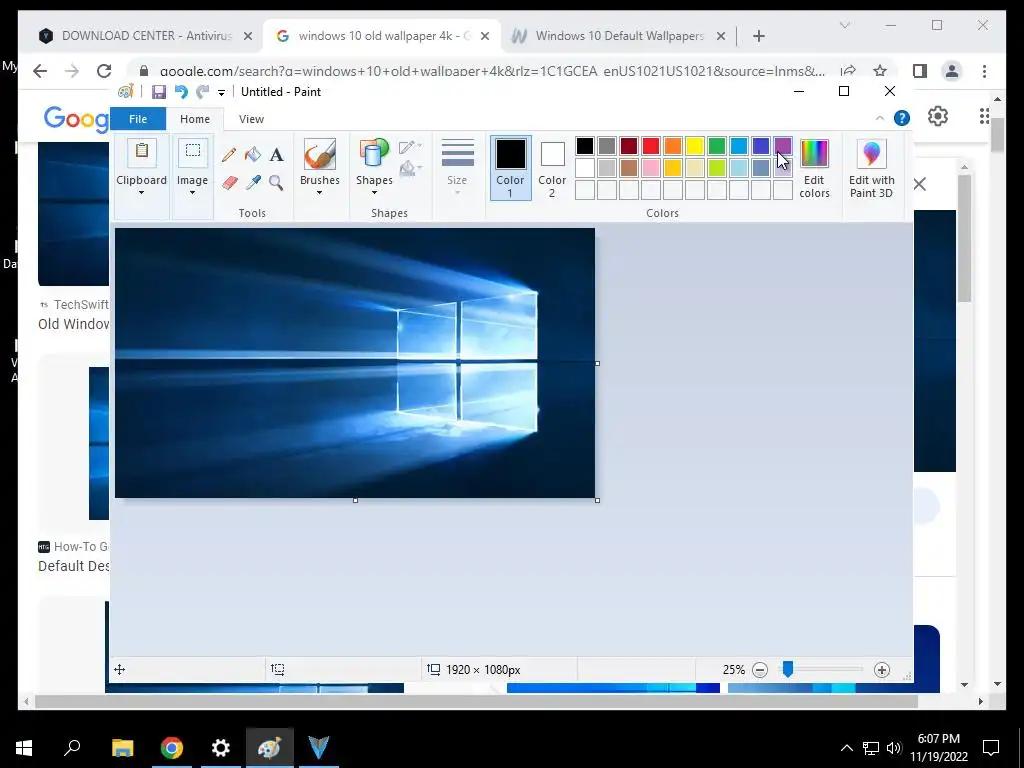Pick the Color picker eyedropper tool
Image resolution: width=1024 pixels, height=768 pixels.
pos(253,183)
